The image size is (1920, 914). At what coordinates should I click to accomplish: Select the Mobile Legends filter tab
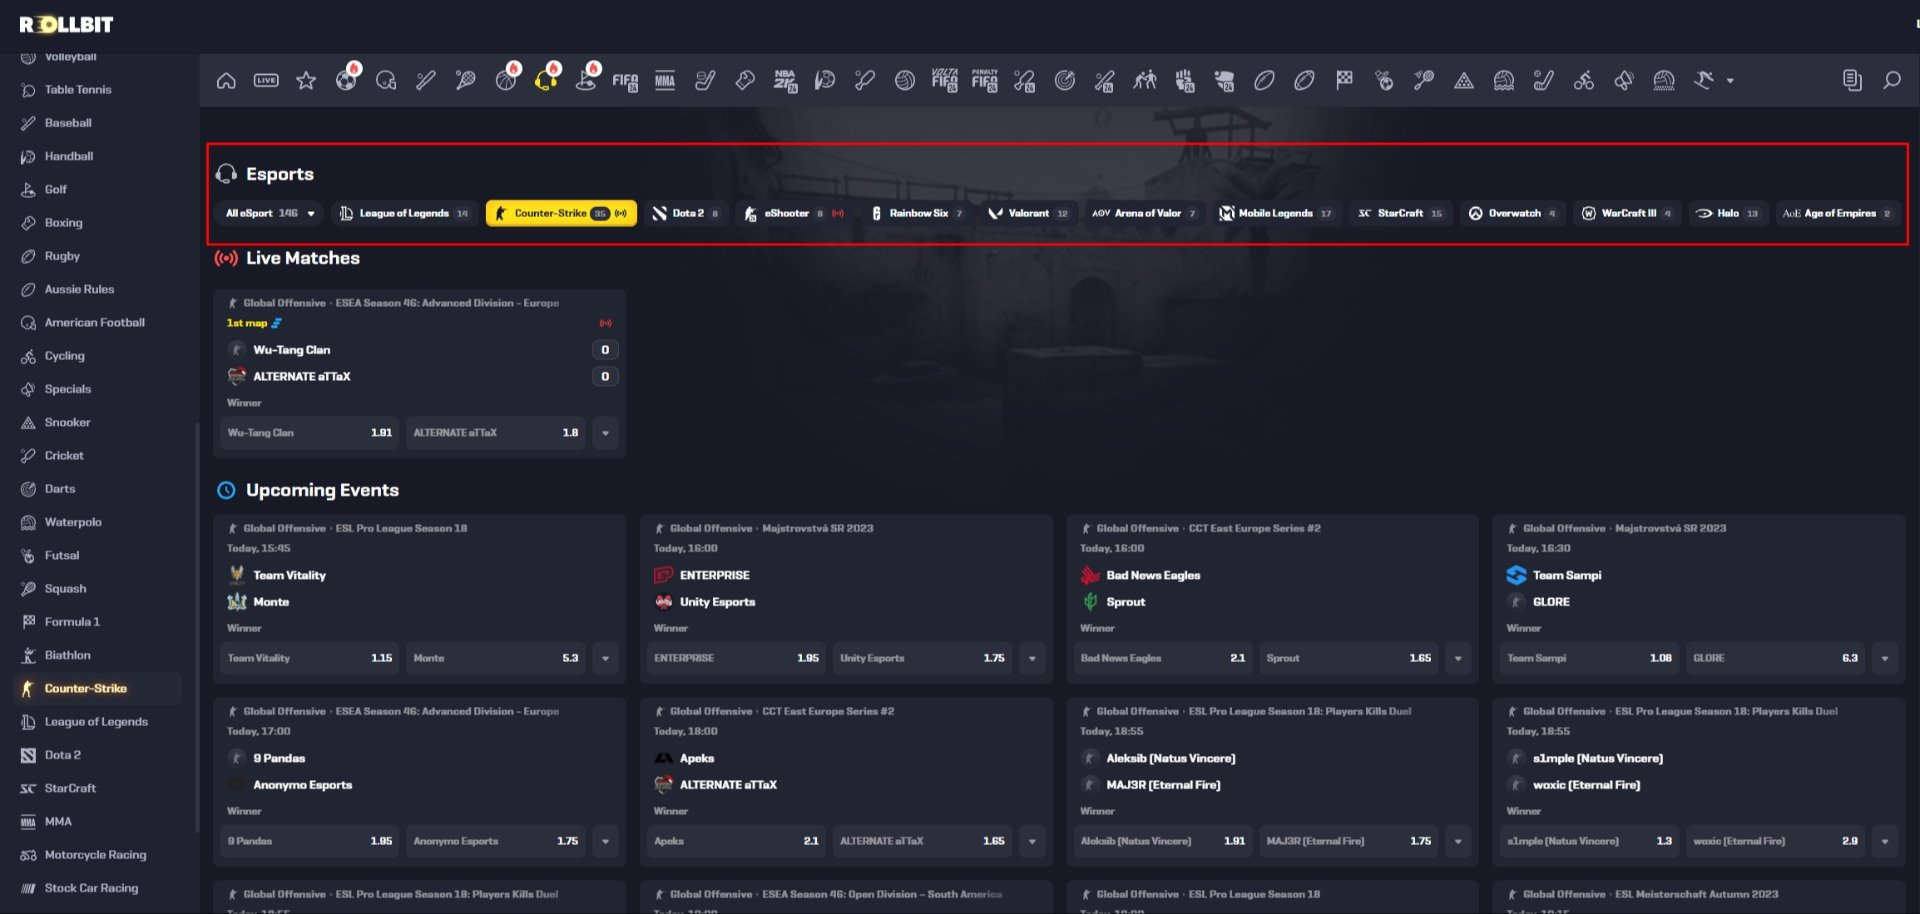click(x=1276, y=213)
